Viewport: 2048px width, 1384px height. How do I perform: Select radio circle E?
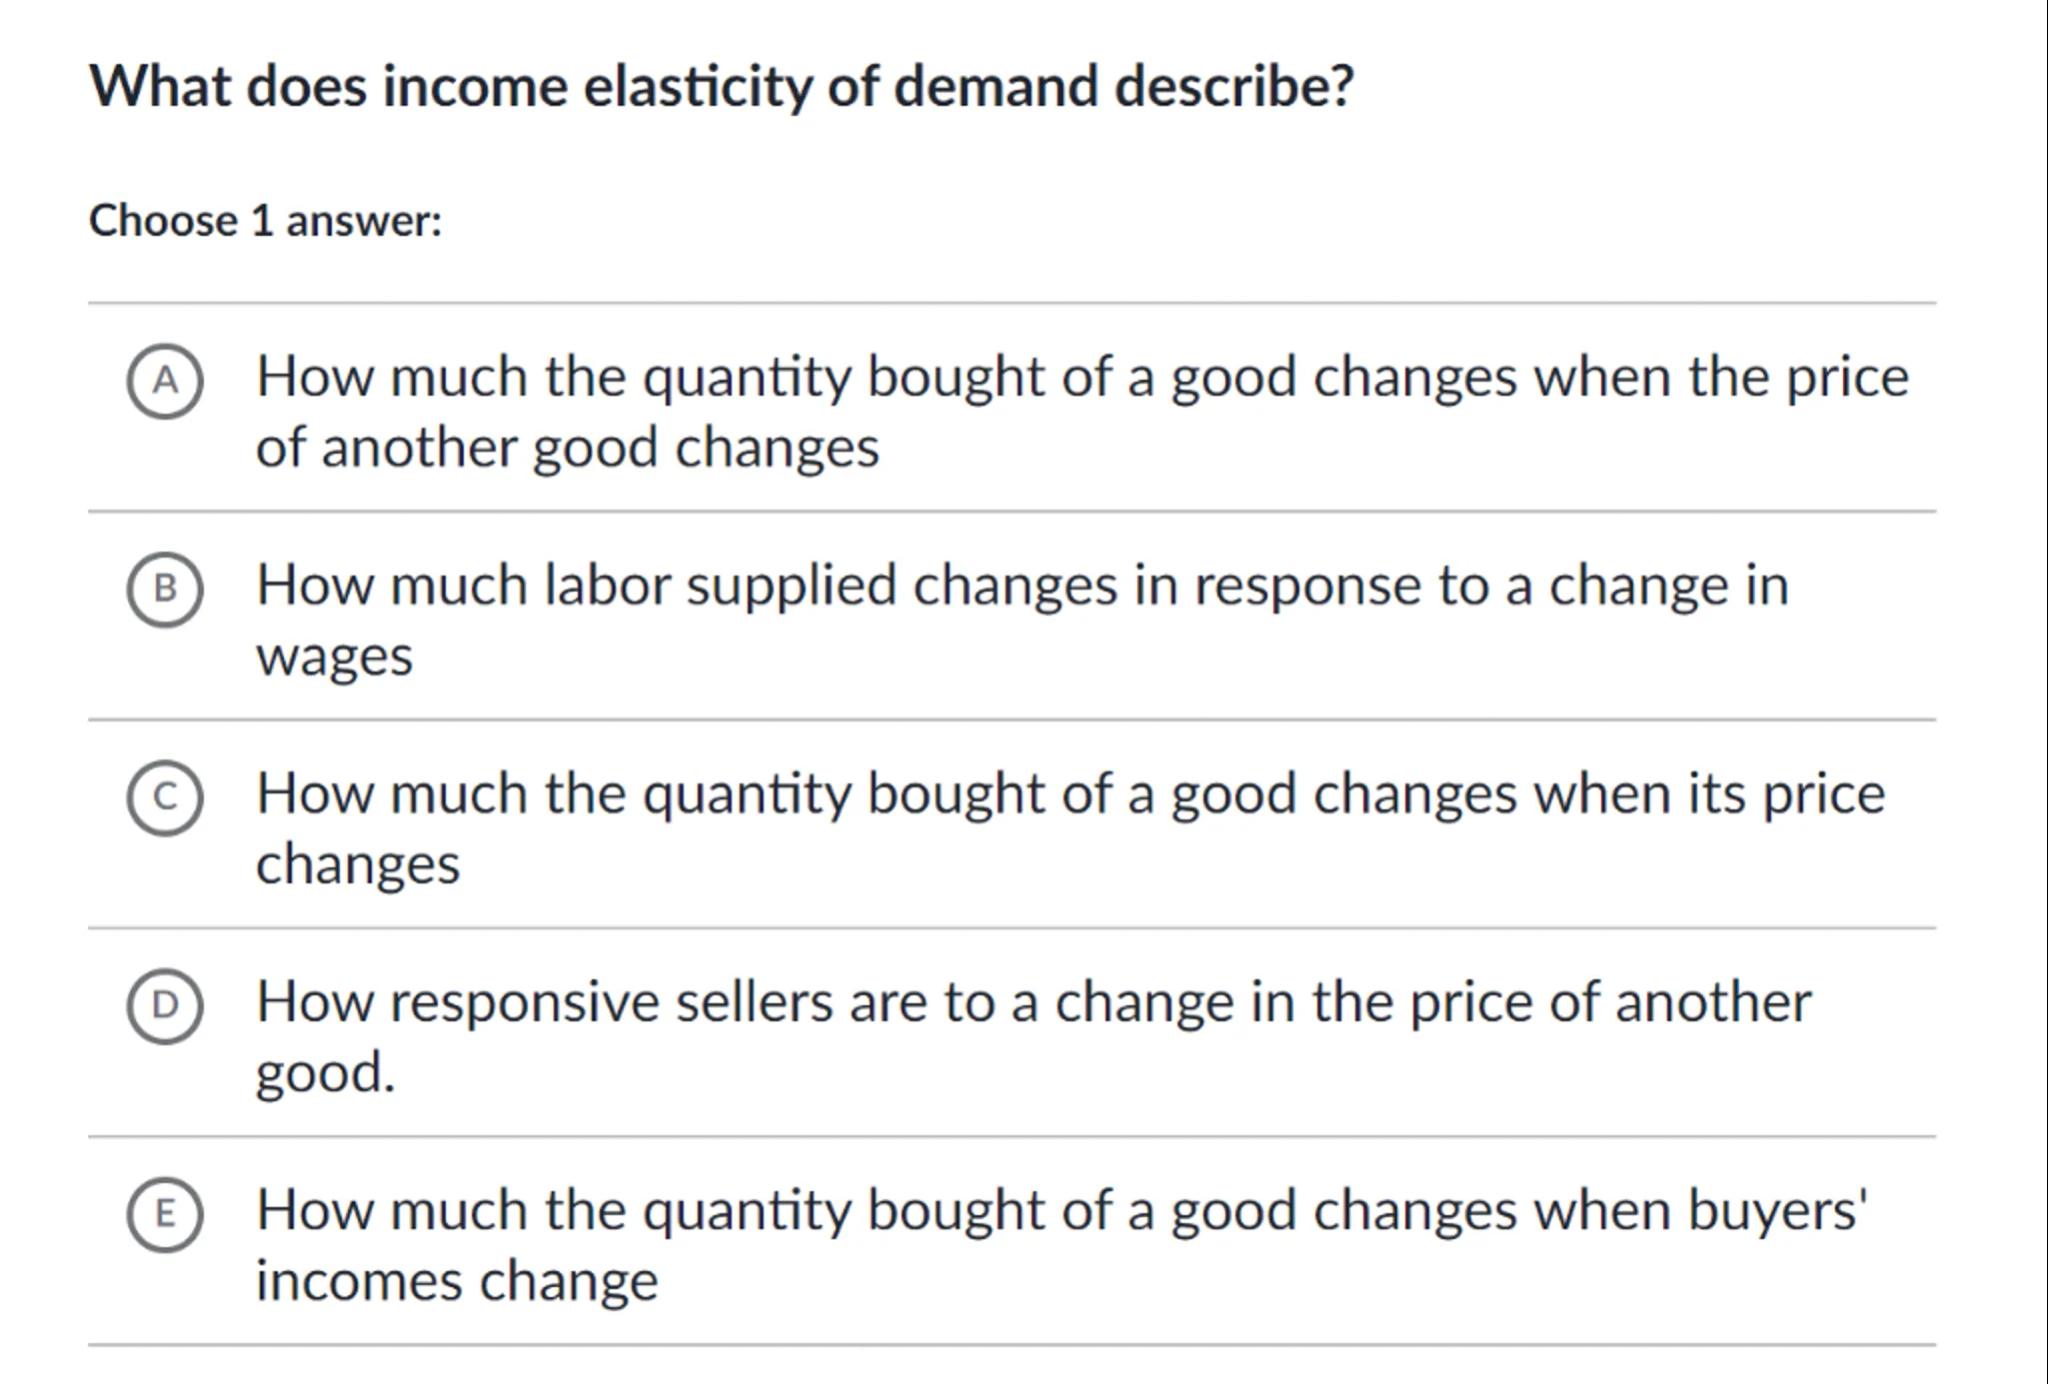point(165,1213)
